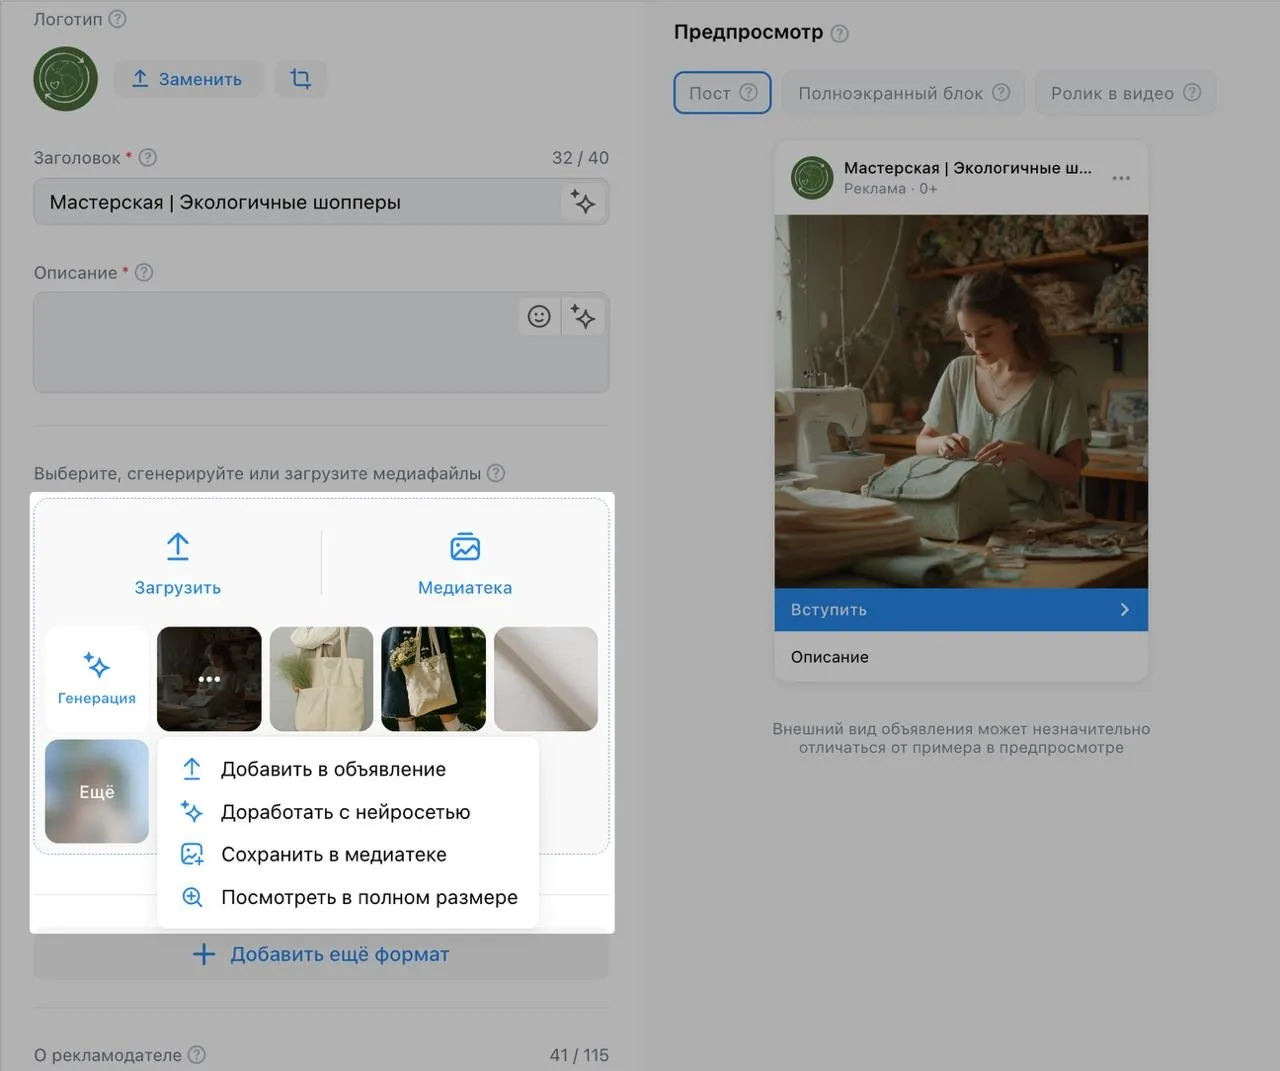This screenshot has height=1071, width=1280.
Task: Choose Добавить в объявление from the menu
Action: 333,769
